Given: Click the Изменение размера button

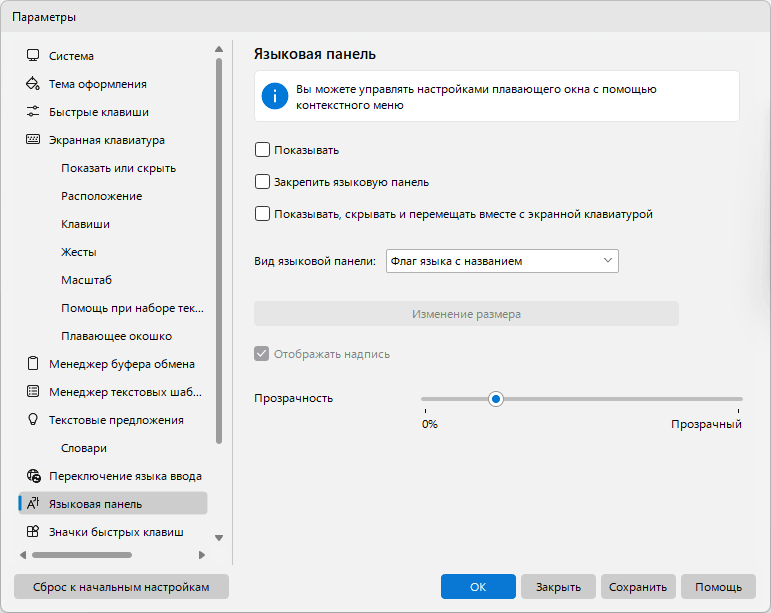Looking at the screenshot, I should (x=466, y=314).
